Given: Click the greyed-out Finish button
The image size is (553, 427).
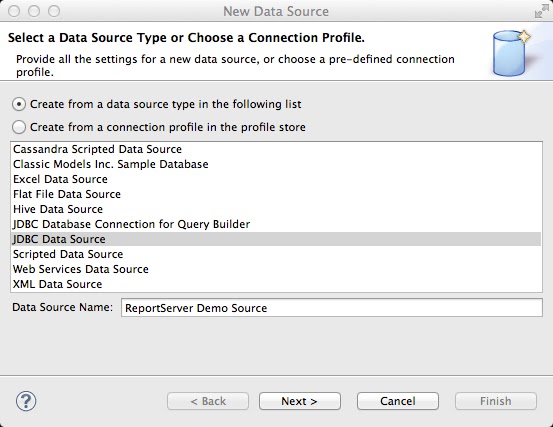Looking at the screenshot, I should (x=496, y=401).
